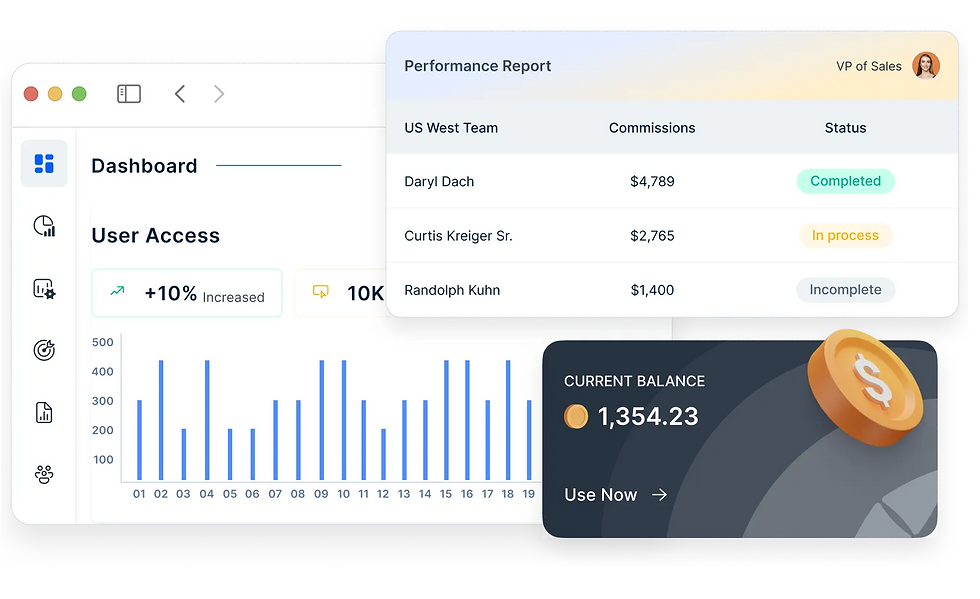Click the red close window button

[x=31, y=94]
